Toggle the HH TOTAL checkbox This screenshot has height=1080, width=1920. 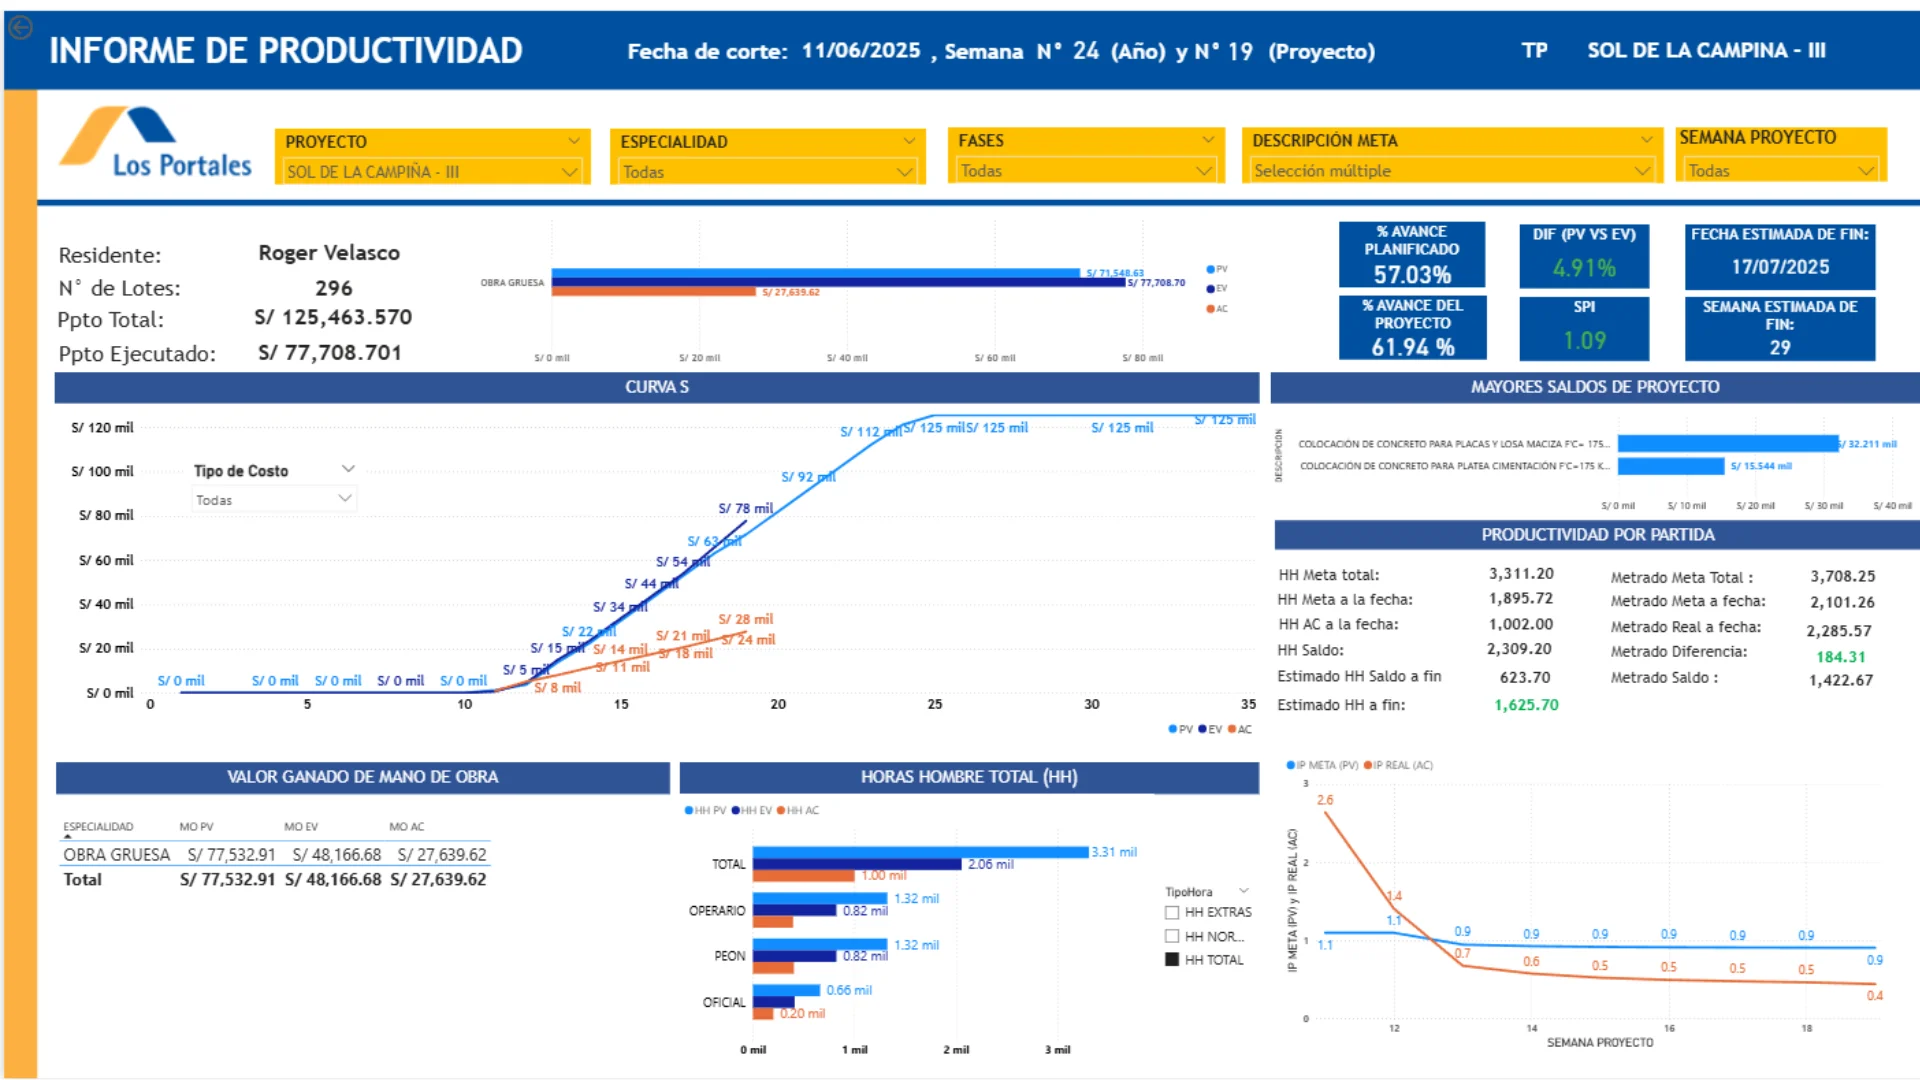pos(1172,960)
